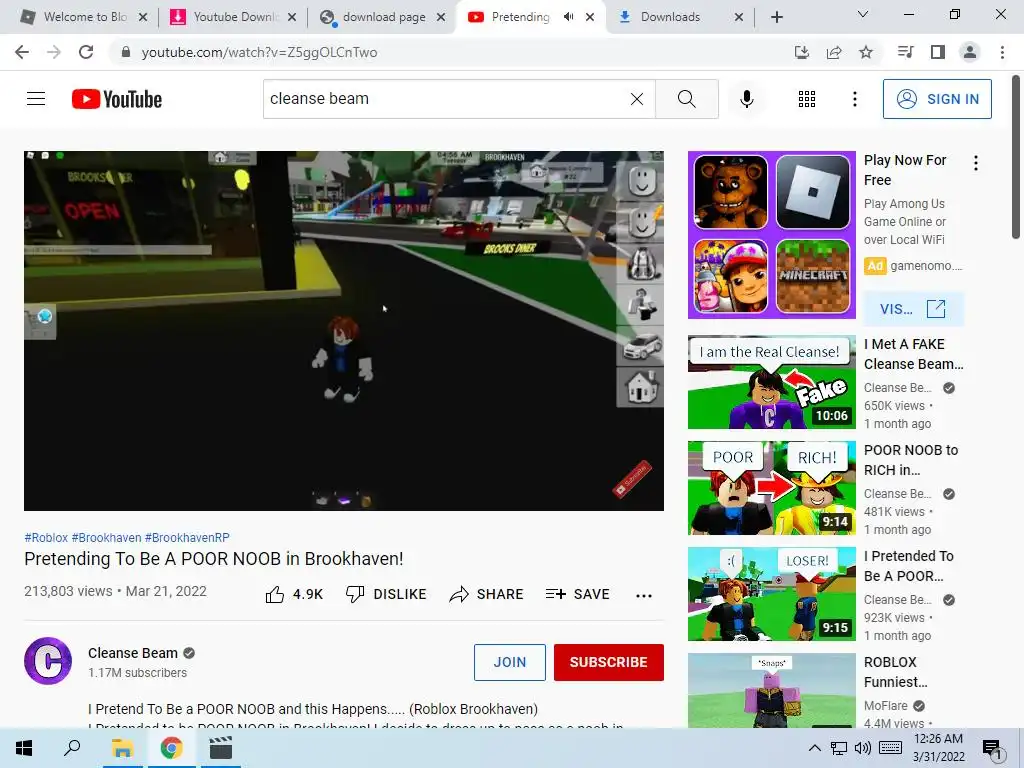Bookmark this page with star icon

pos(866,52)
